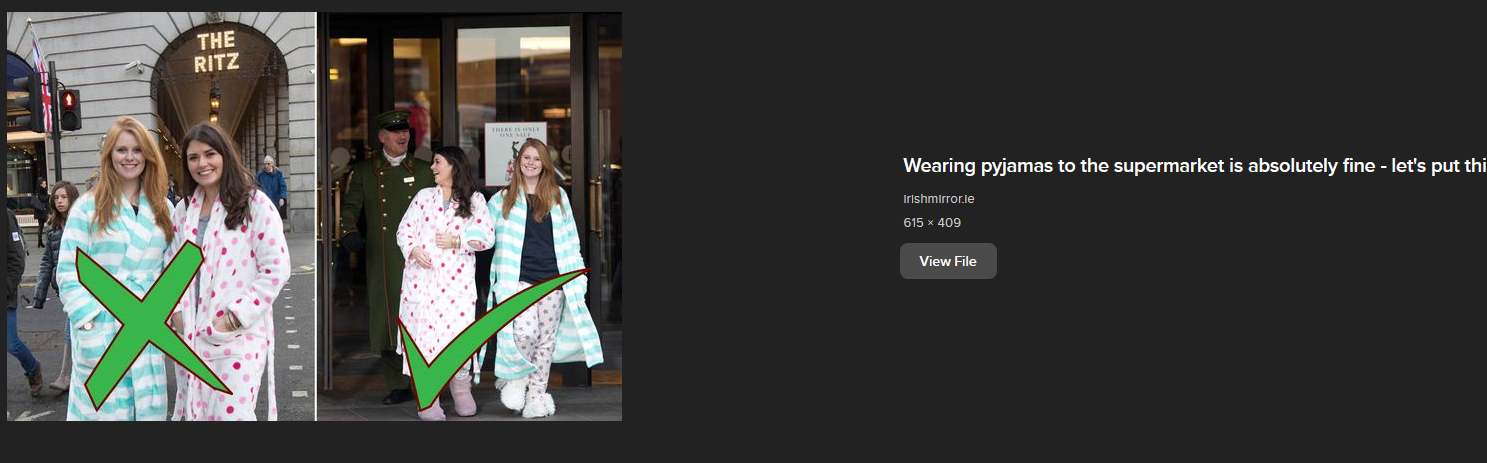Click the Union Jack flag in photo
Image resolution: width=1487 pixels, height=463 pixels.
click(40, 81)
